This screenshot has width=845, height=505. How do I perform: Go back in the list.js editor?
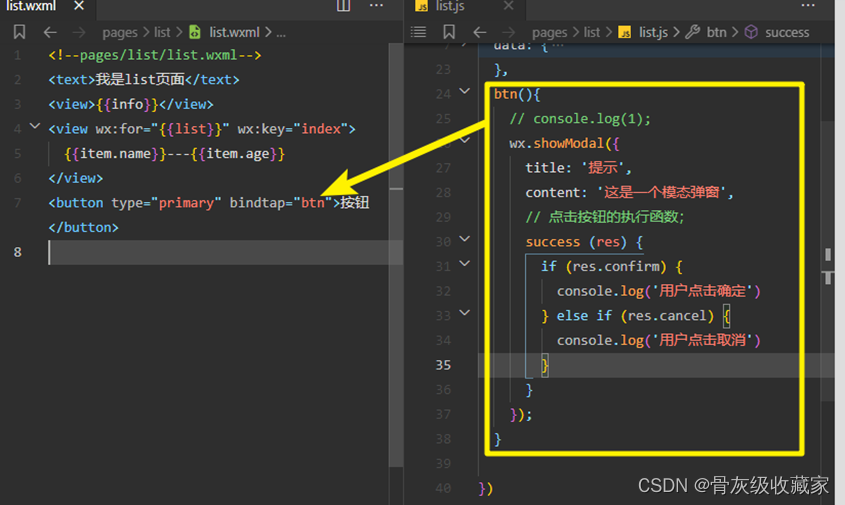(x=480, y=32)
